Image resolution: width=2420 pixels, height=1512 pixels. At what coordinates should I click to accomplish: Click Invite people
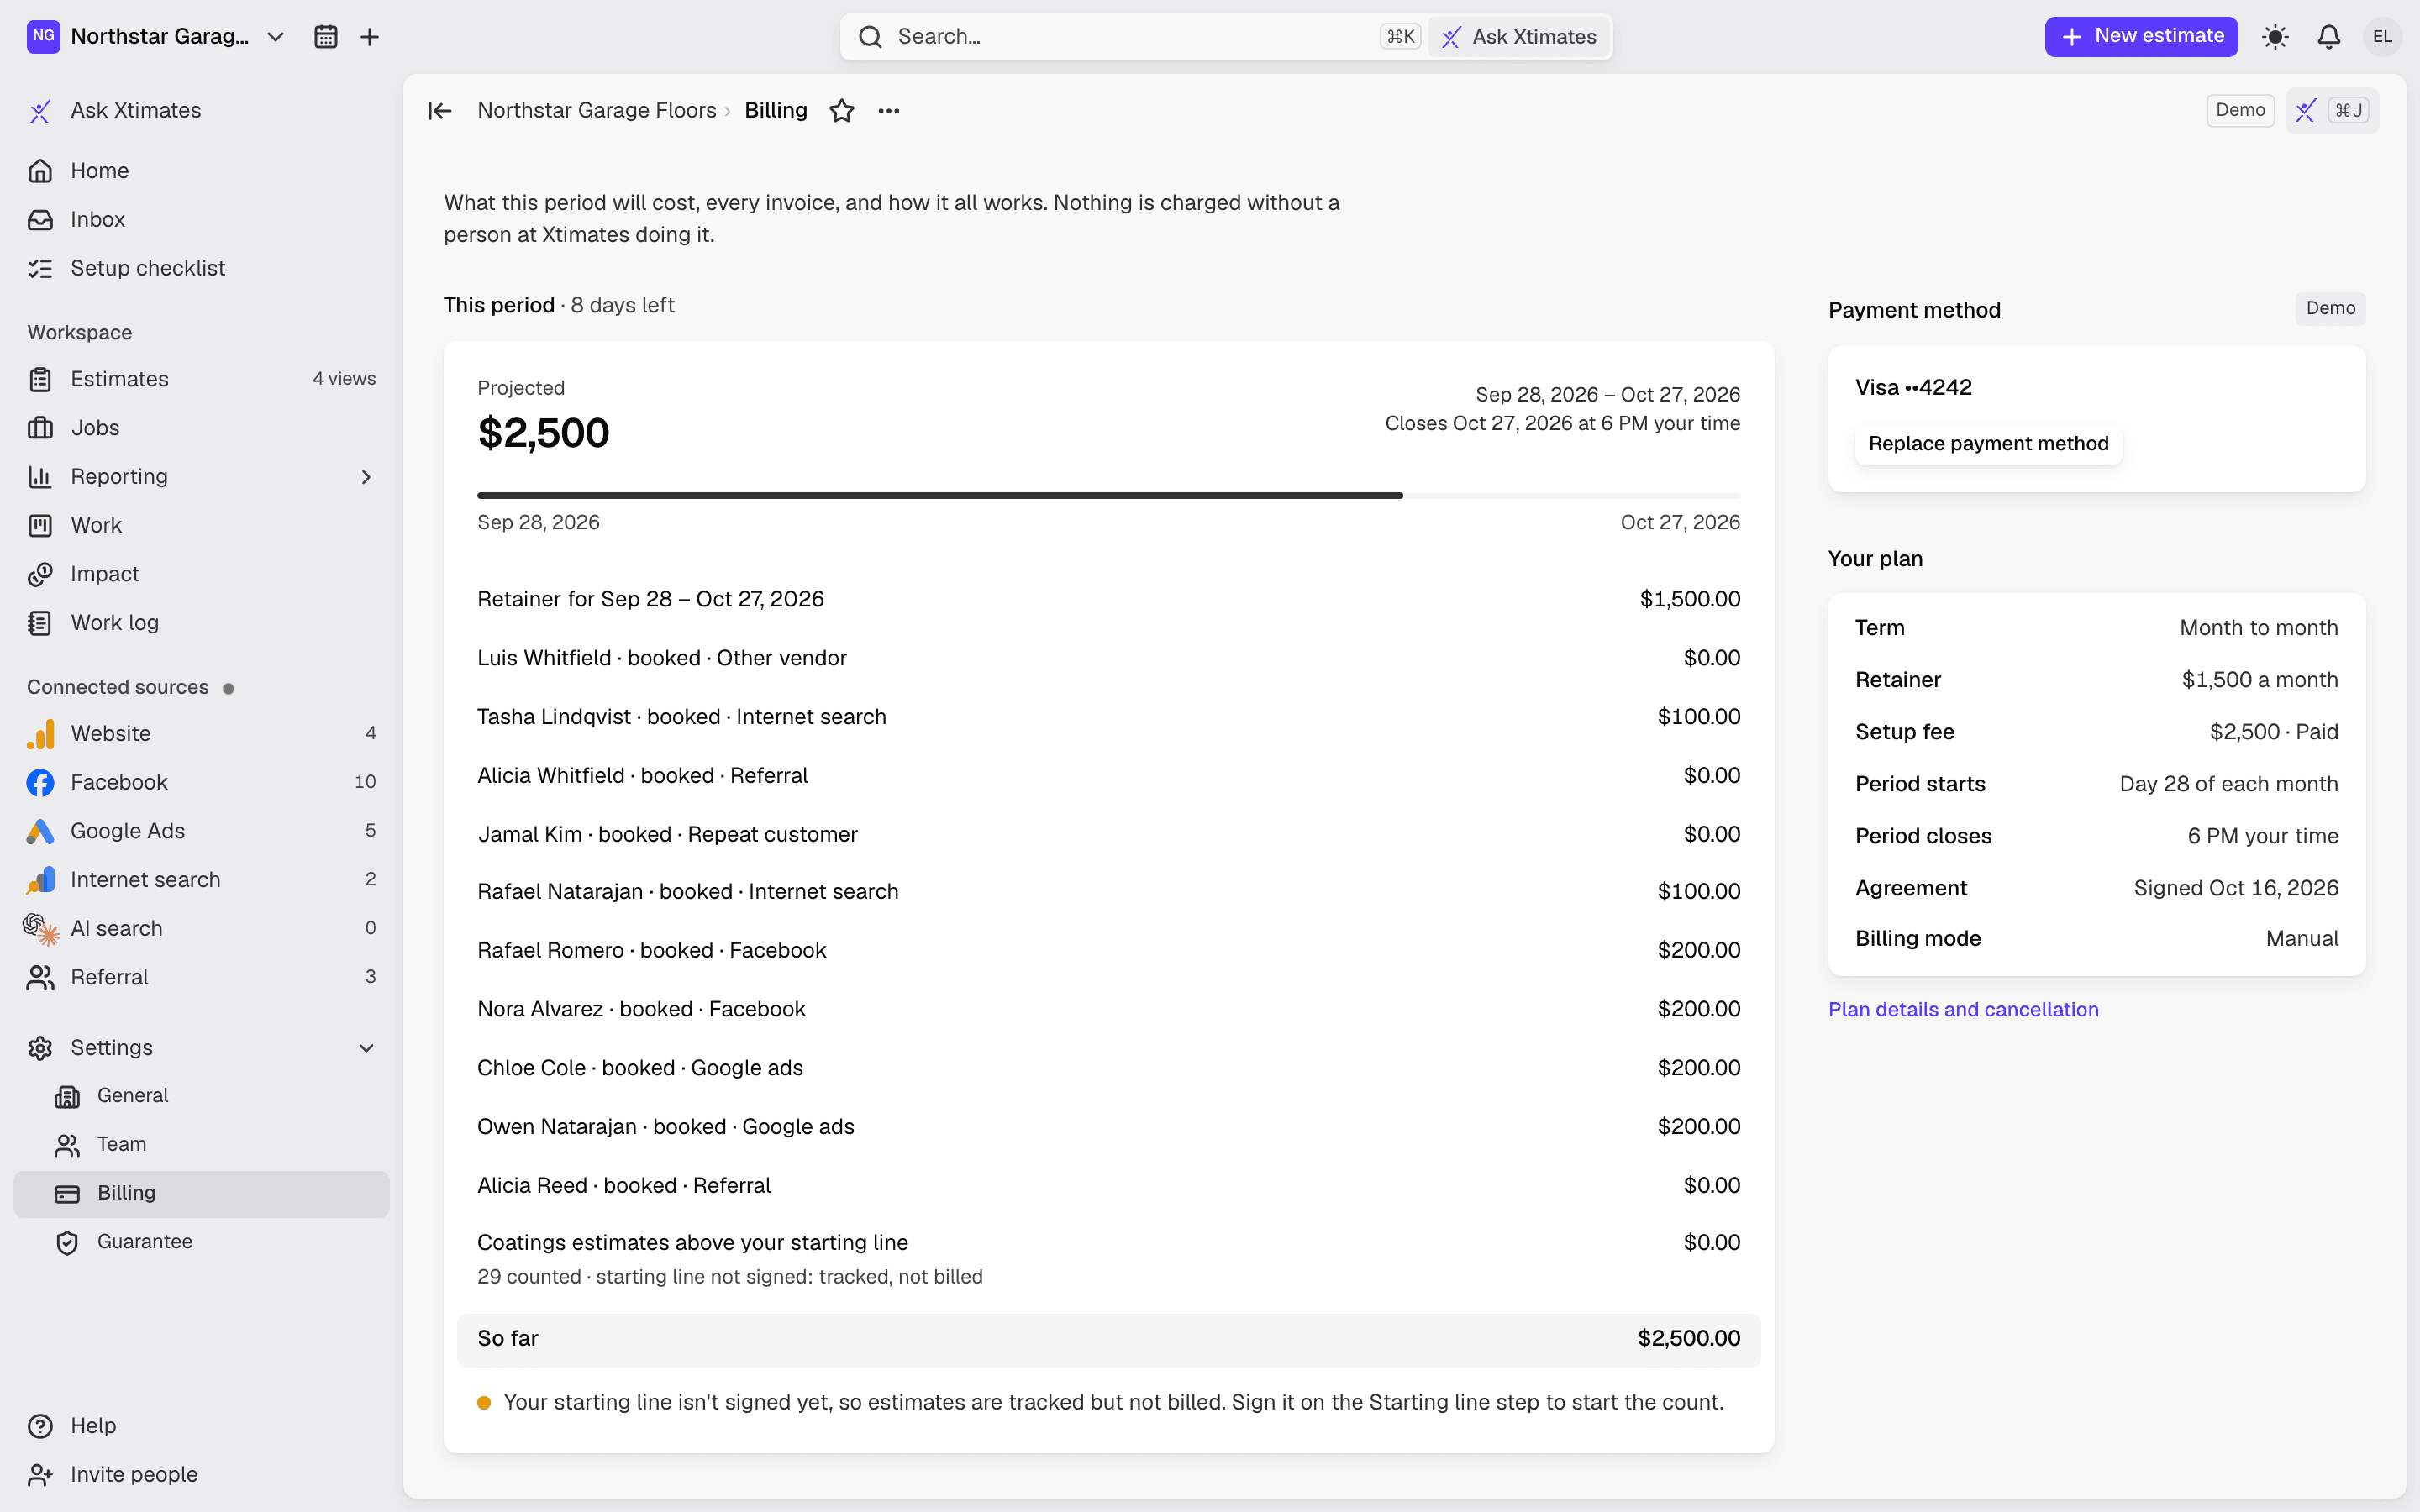tap(201, 1475)
